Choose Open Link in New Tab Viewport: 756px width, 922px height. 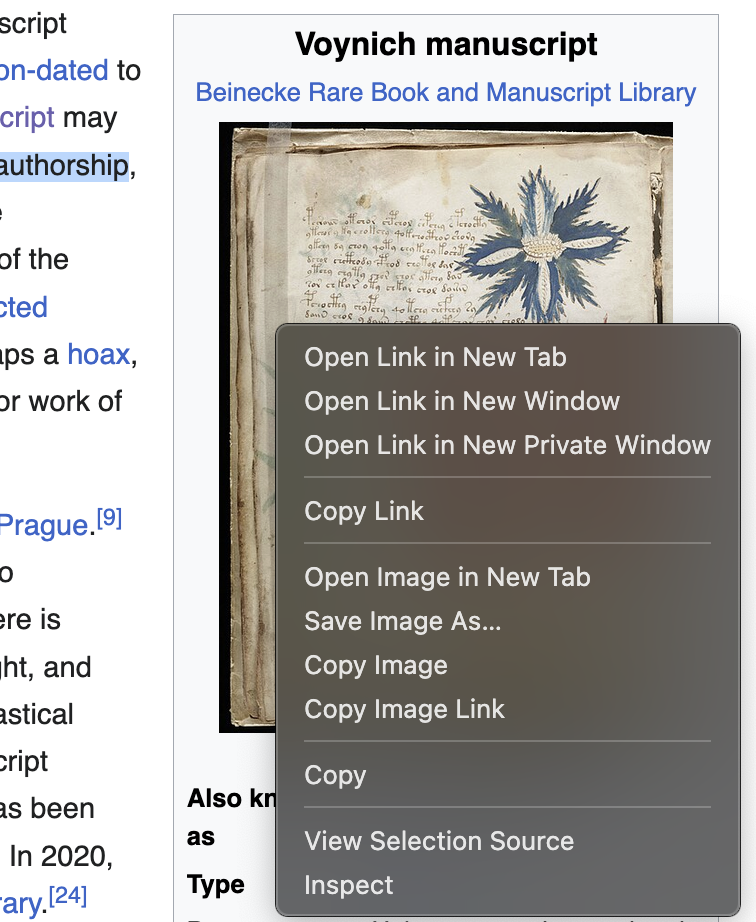[x=434, y=357]
